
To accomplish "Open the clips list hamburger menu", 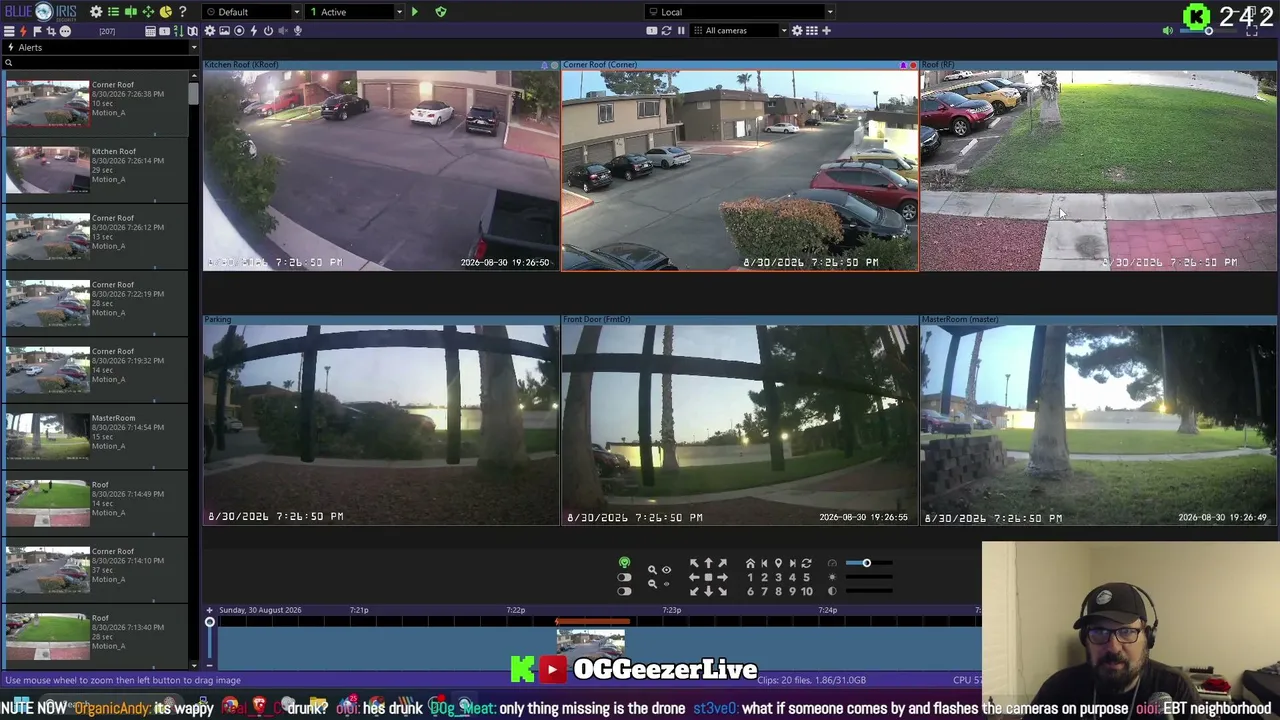I will [9, 31].
